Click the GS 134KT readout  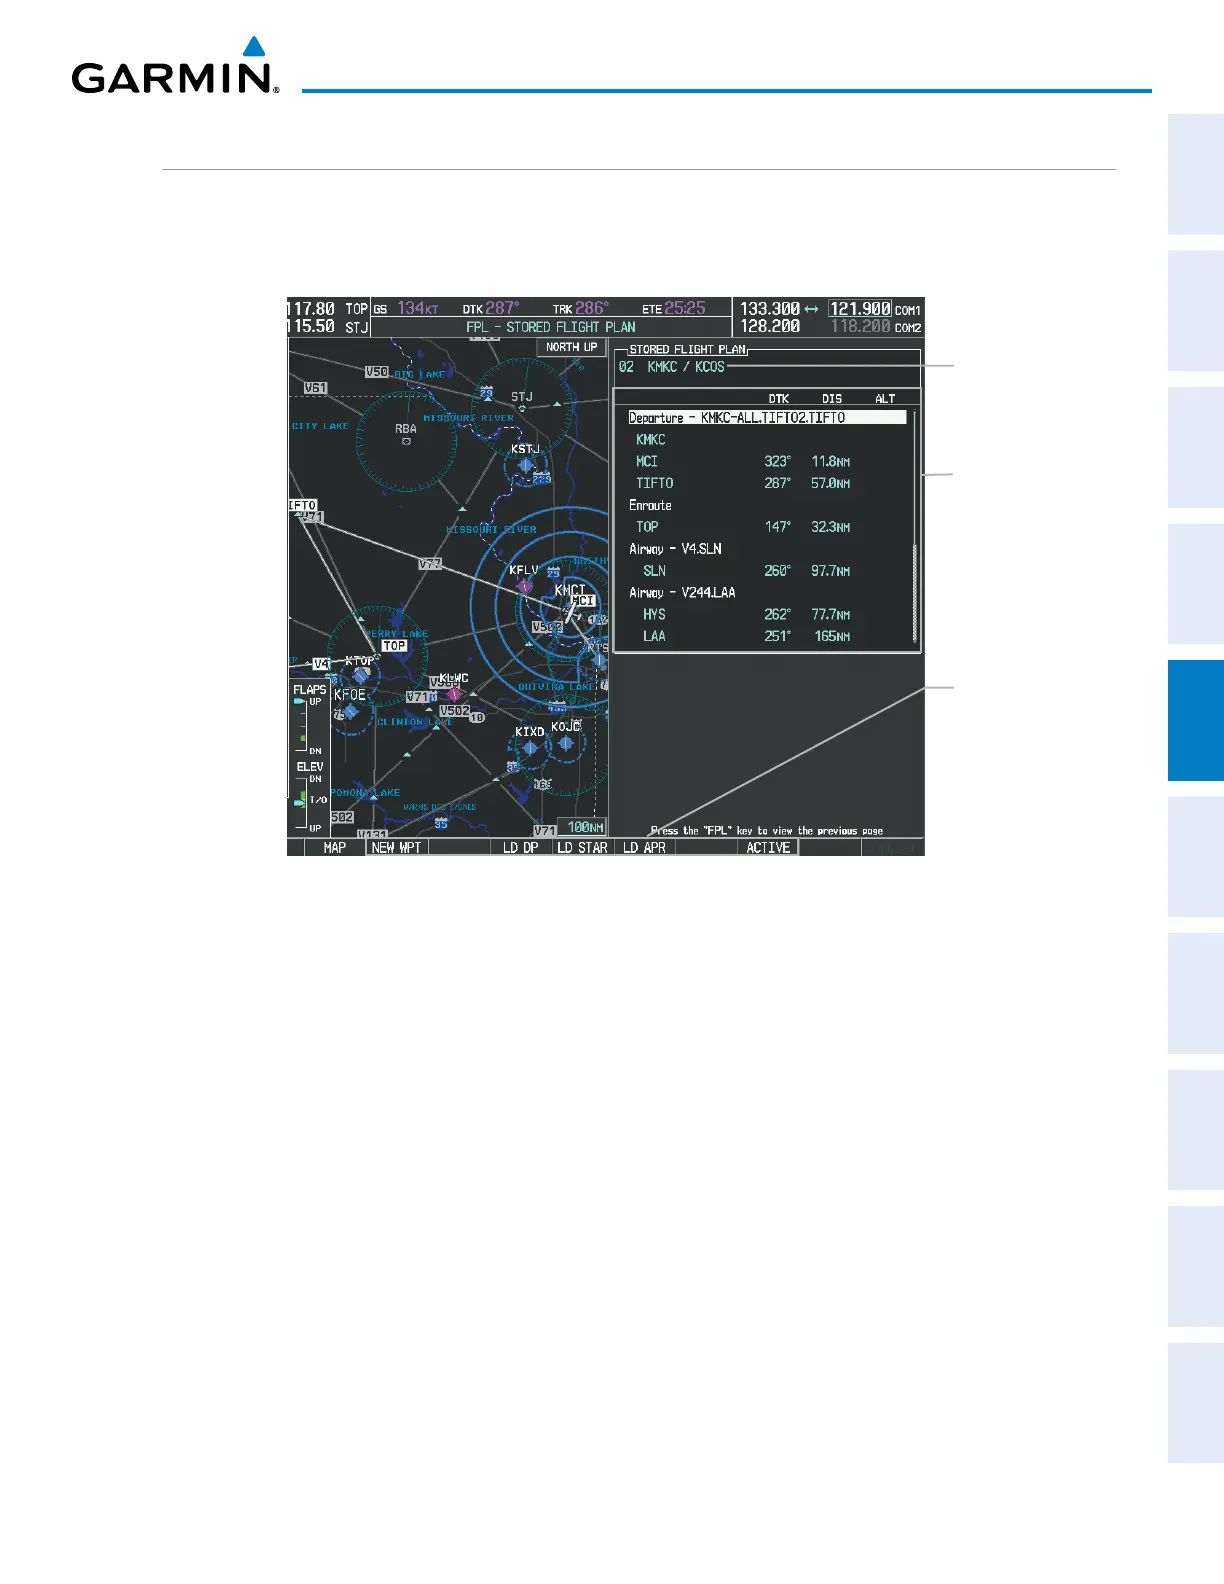(406, 309)
